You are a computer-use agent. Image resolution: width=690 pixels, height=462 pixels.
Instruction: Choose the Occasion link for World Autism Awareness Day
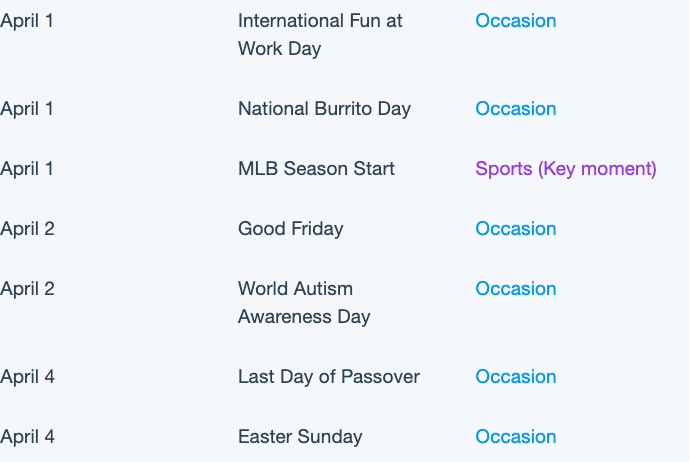516,289
